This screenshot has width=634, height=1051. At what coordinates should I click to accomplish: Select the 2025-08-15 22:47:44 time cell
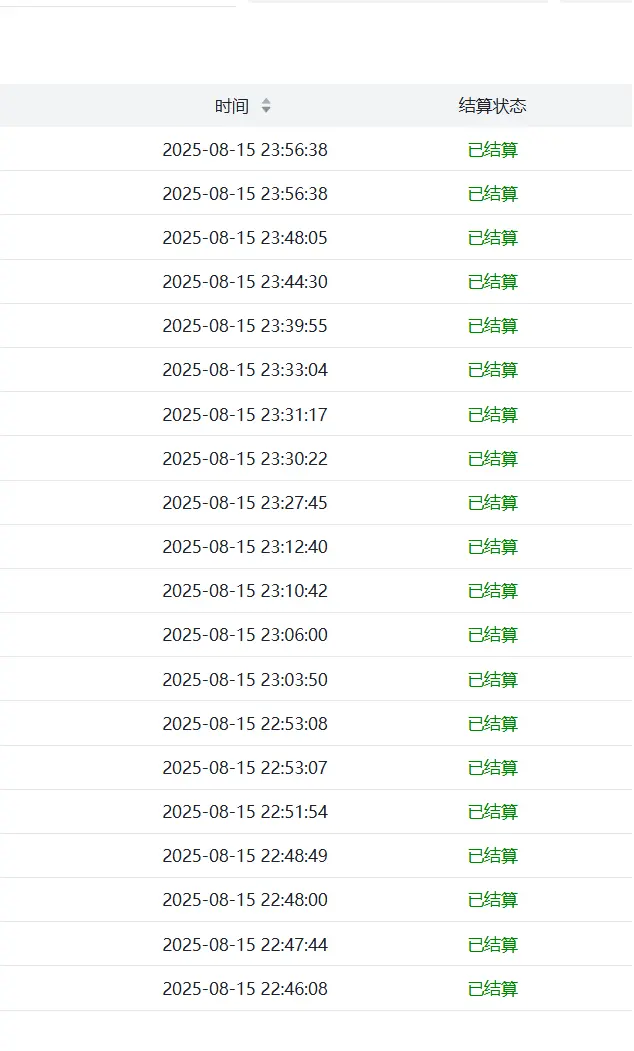click(245, 945)
